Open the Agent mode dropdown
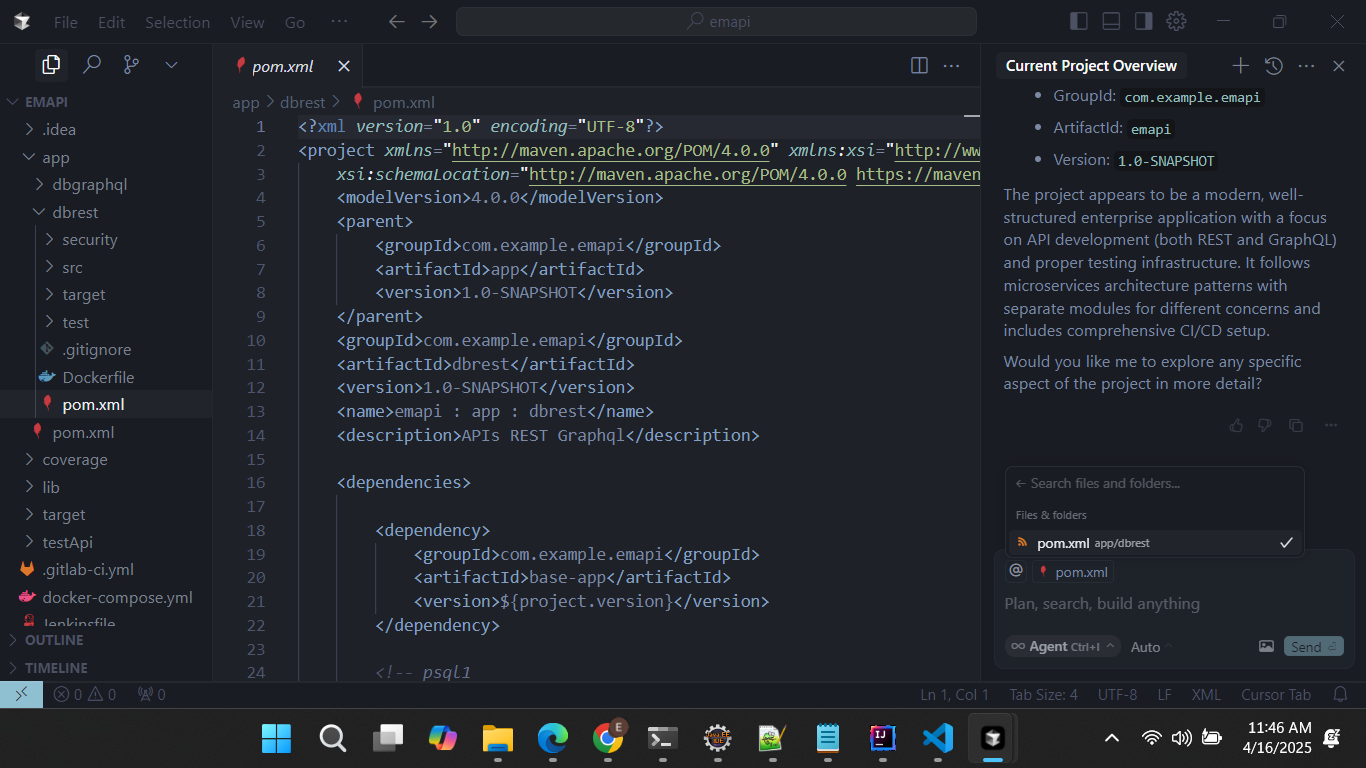The width and height of the screenshot is (1366, 768). (x=1062, y=646)
